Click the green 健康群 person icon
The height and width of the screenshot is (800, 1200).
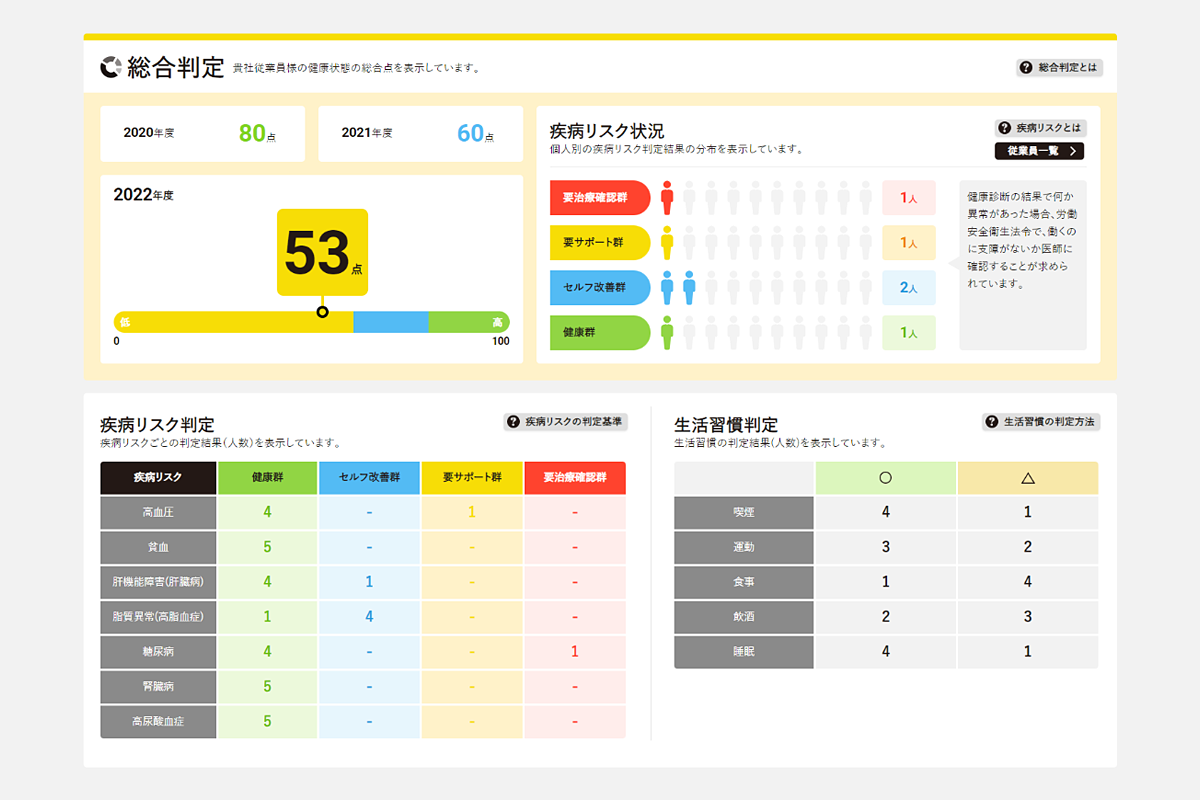(667, 332)
